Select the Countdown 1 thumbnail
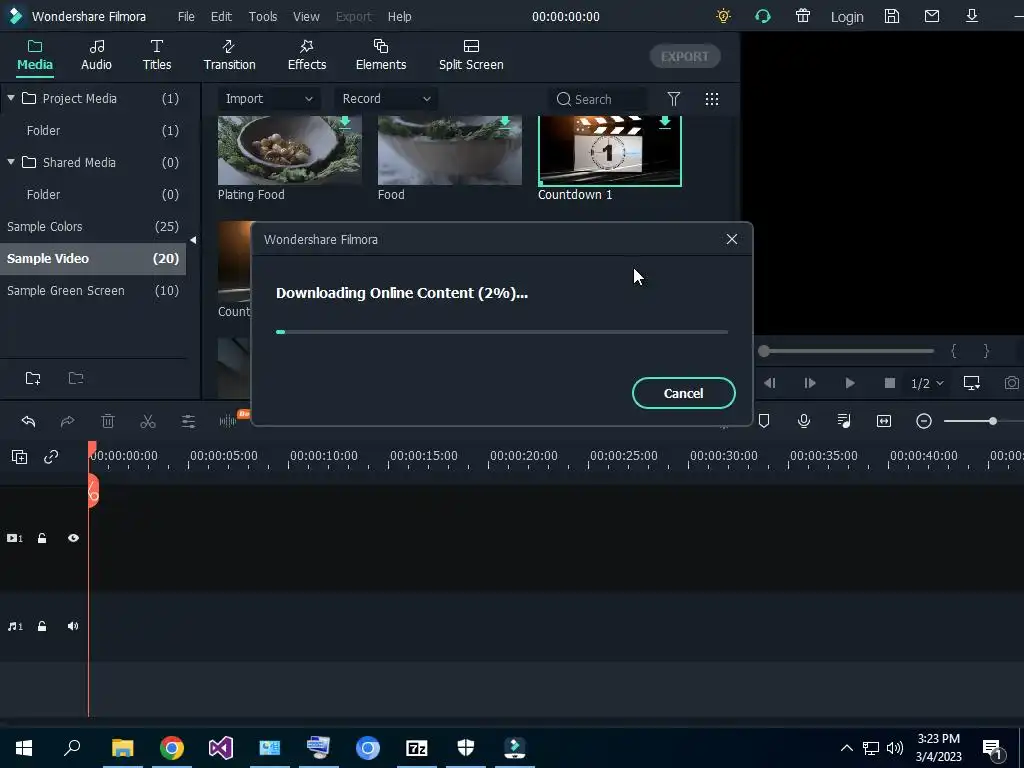 coord(609,151)
